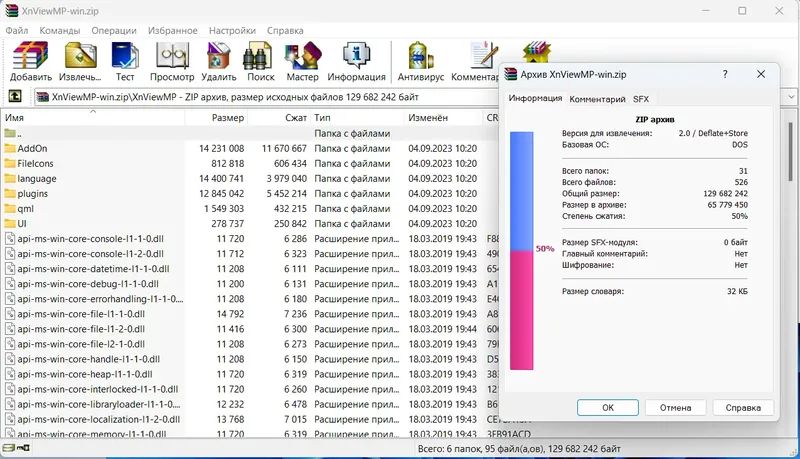Open the Избранное menu
The image size is (800, 459).
[172, 31]
